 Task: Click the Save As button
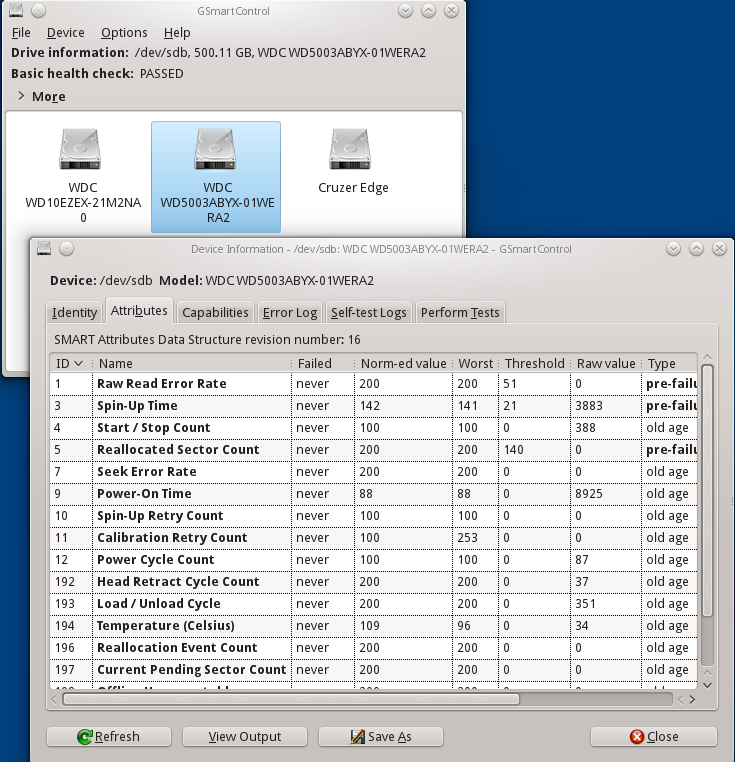click(x=381, y=737)
